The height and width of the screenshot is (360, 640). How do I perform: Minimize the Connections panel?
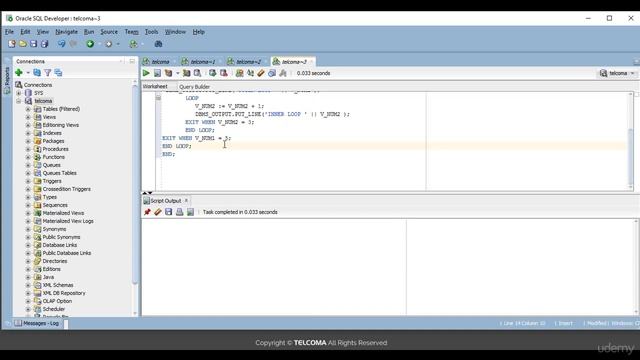132,61
